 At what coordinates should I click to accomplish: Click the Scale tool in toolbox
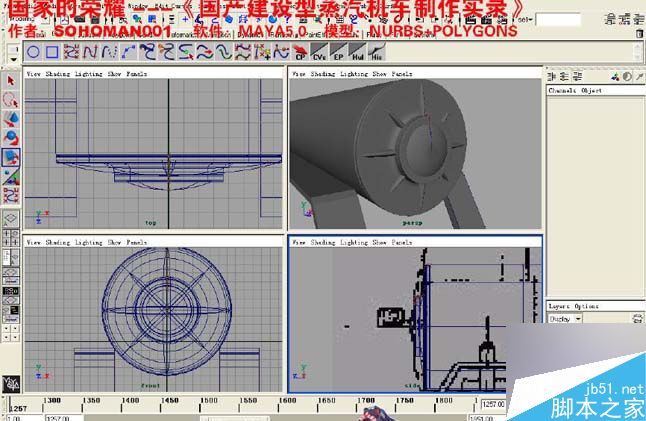[x=11, y=156]
